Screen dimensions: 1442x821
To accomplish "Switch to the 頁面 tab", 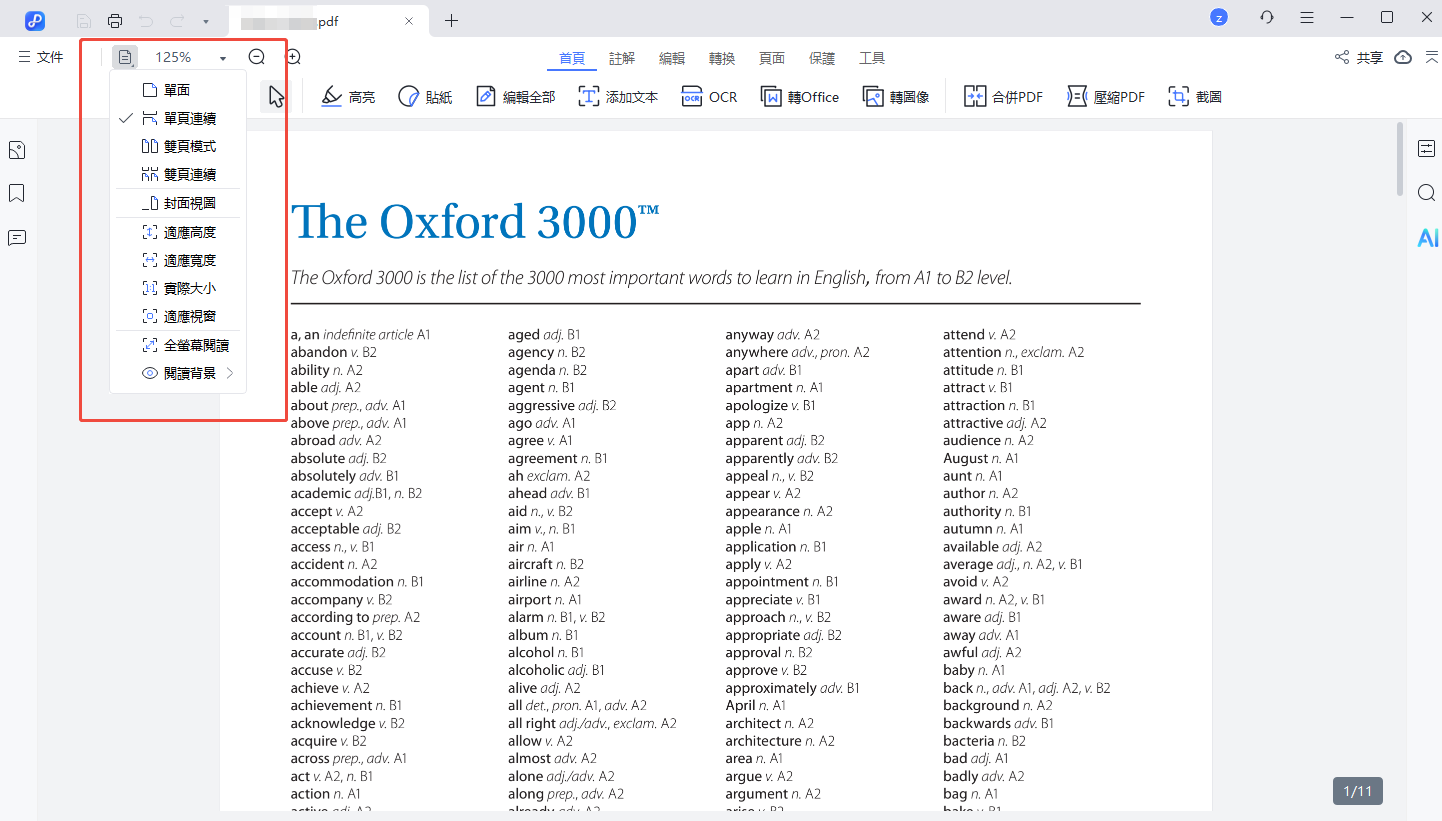I will [x=772, y=58].
